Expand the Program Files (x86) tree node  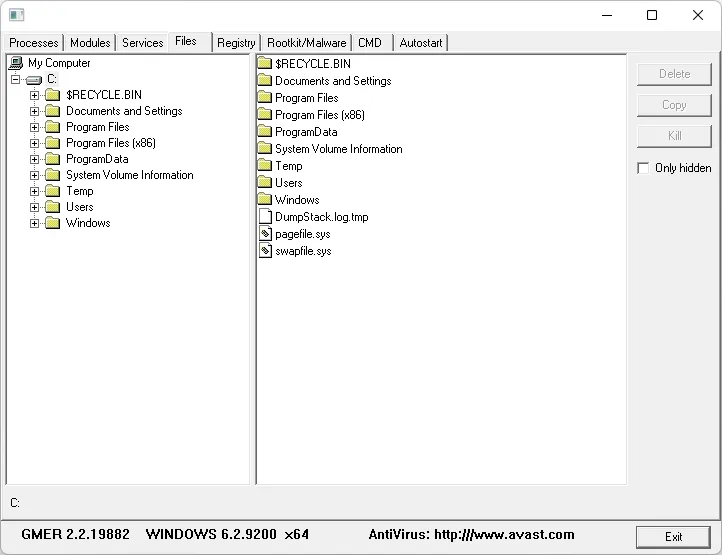click(x=35, y=143)
